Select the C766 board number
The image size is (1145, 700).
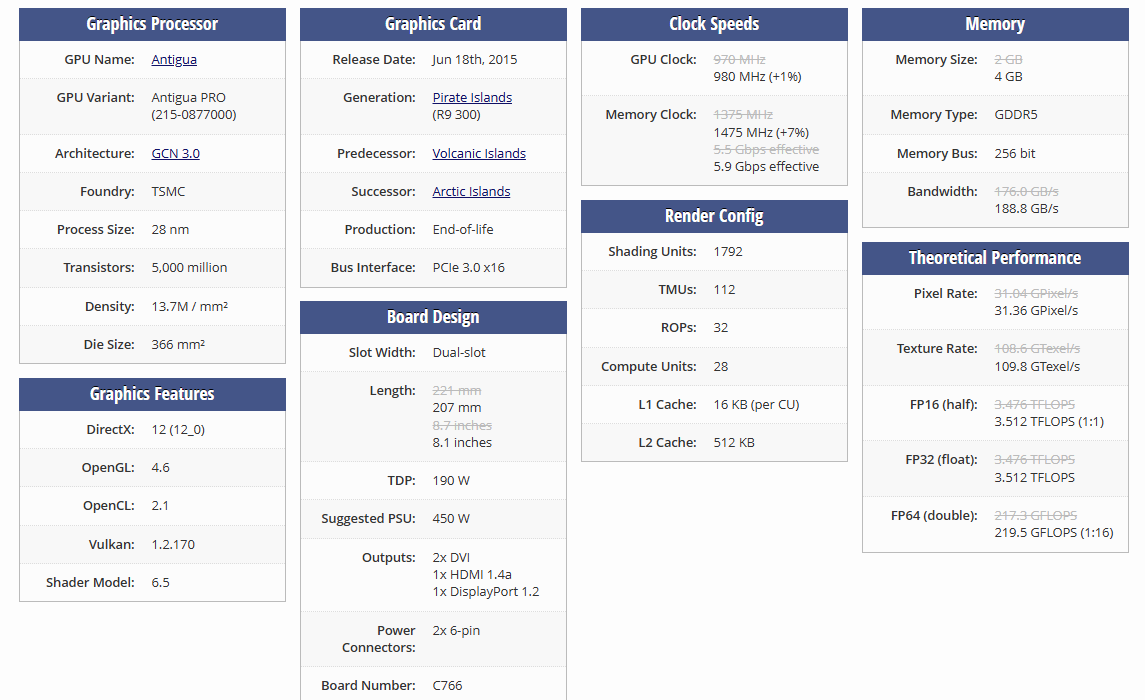[448, 685]
